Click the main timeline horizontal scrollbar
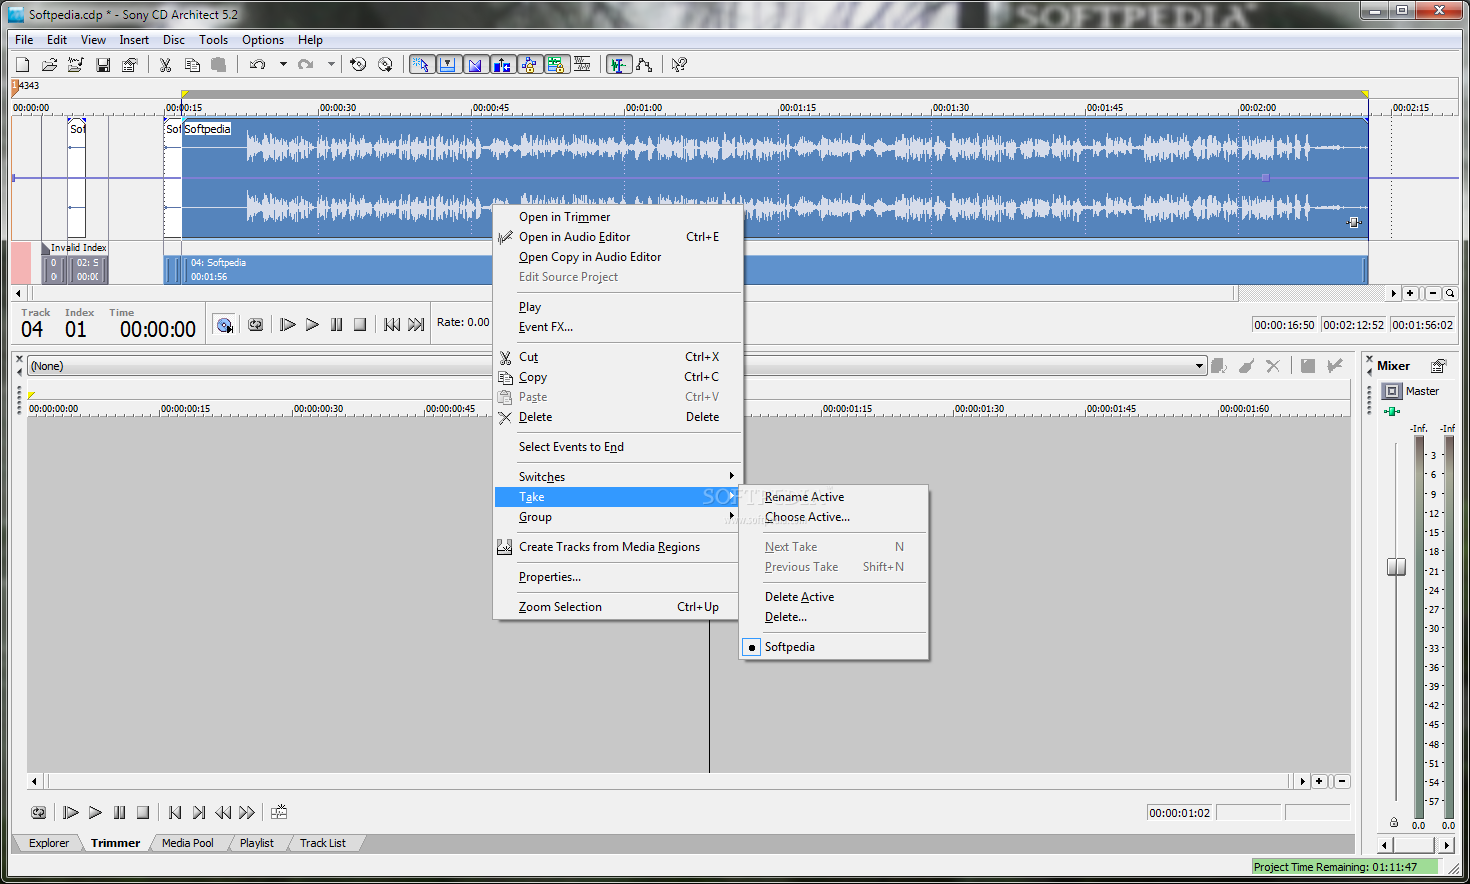Viewport: 1470px width, 884px height. (704, 293)
